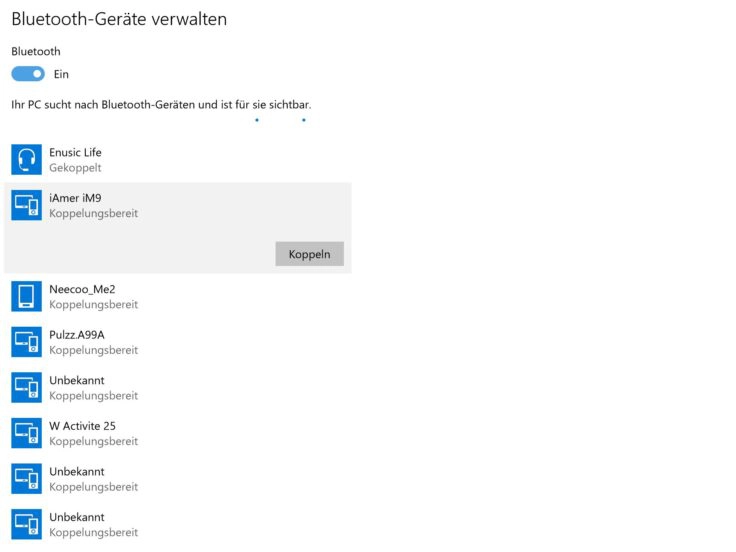
Task: Click the iAmer iM9 device icon
Action: point(26,205)
